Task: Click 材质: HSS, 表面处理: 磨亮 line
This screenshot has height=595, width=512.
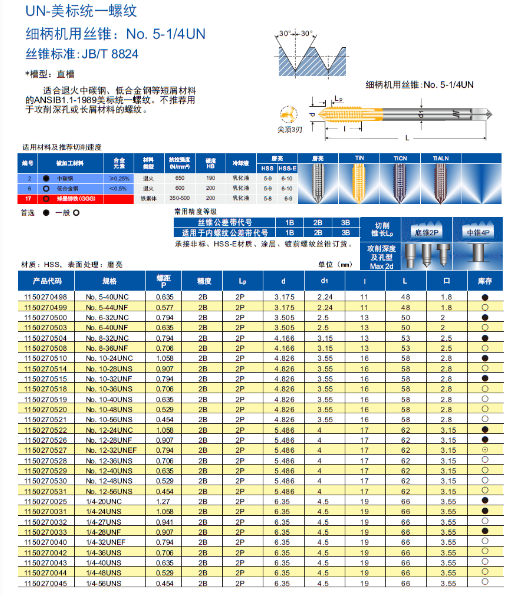Action: (72, 264)
